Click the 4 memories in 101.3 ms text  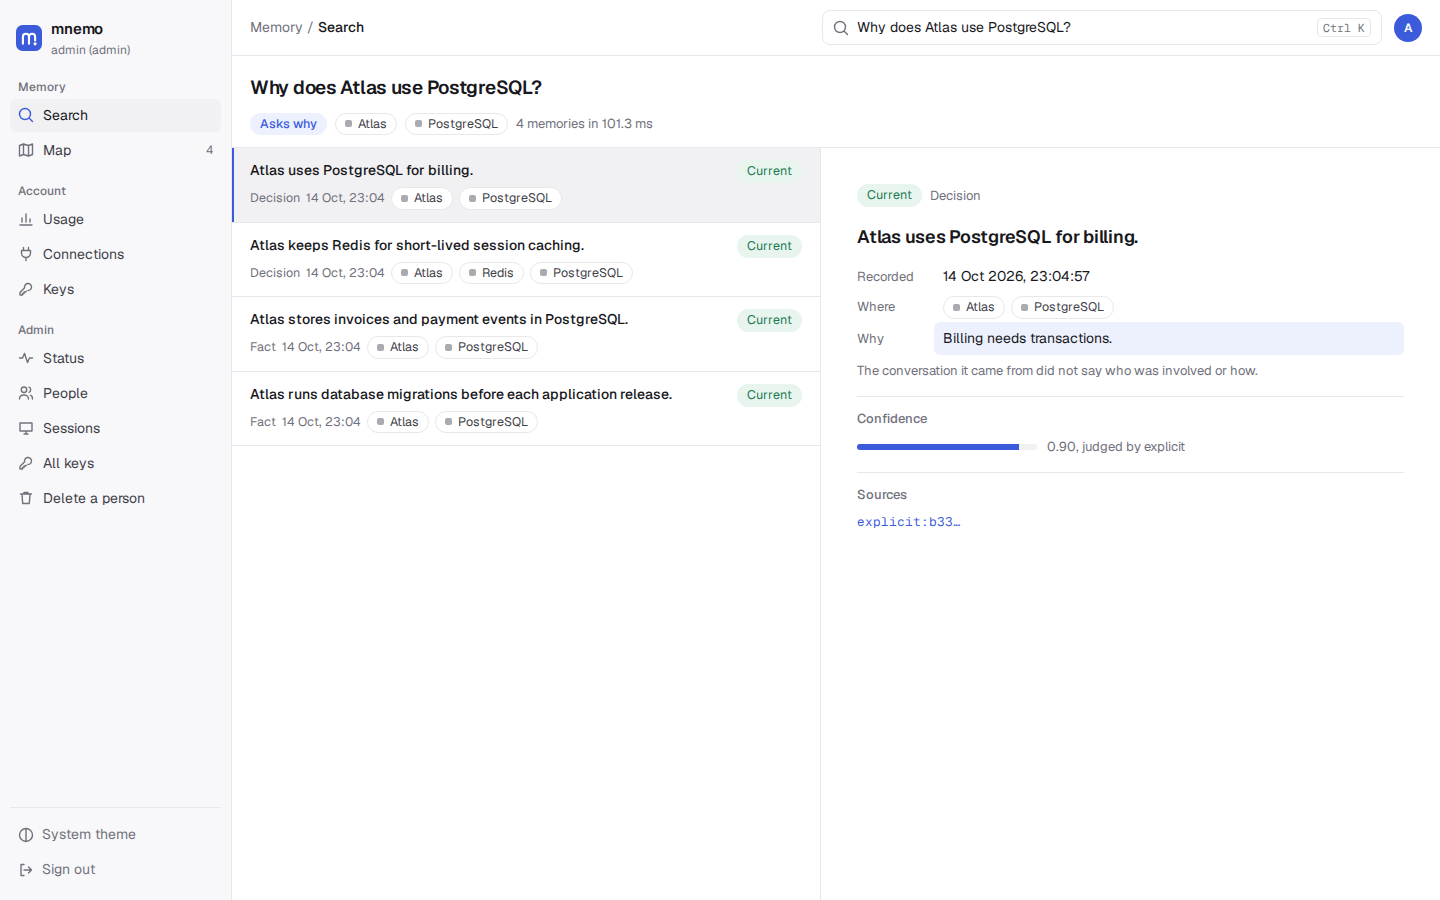click(x=584, y=124)
